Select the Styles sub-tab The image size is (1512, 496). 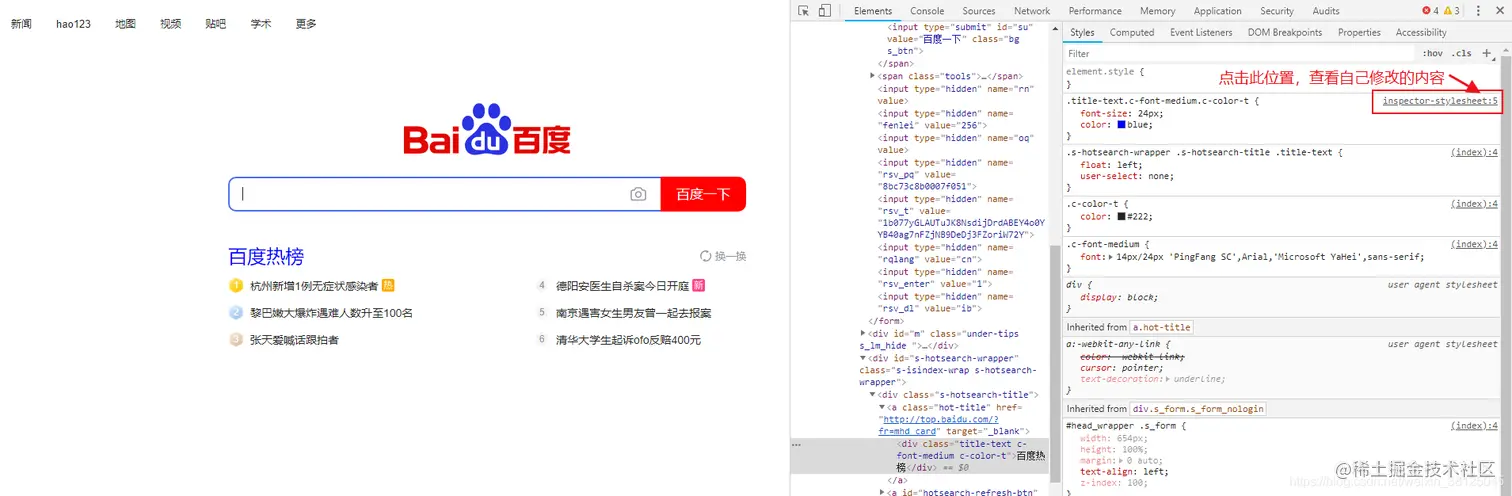point(1082,32)
